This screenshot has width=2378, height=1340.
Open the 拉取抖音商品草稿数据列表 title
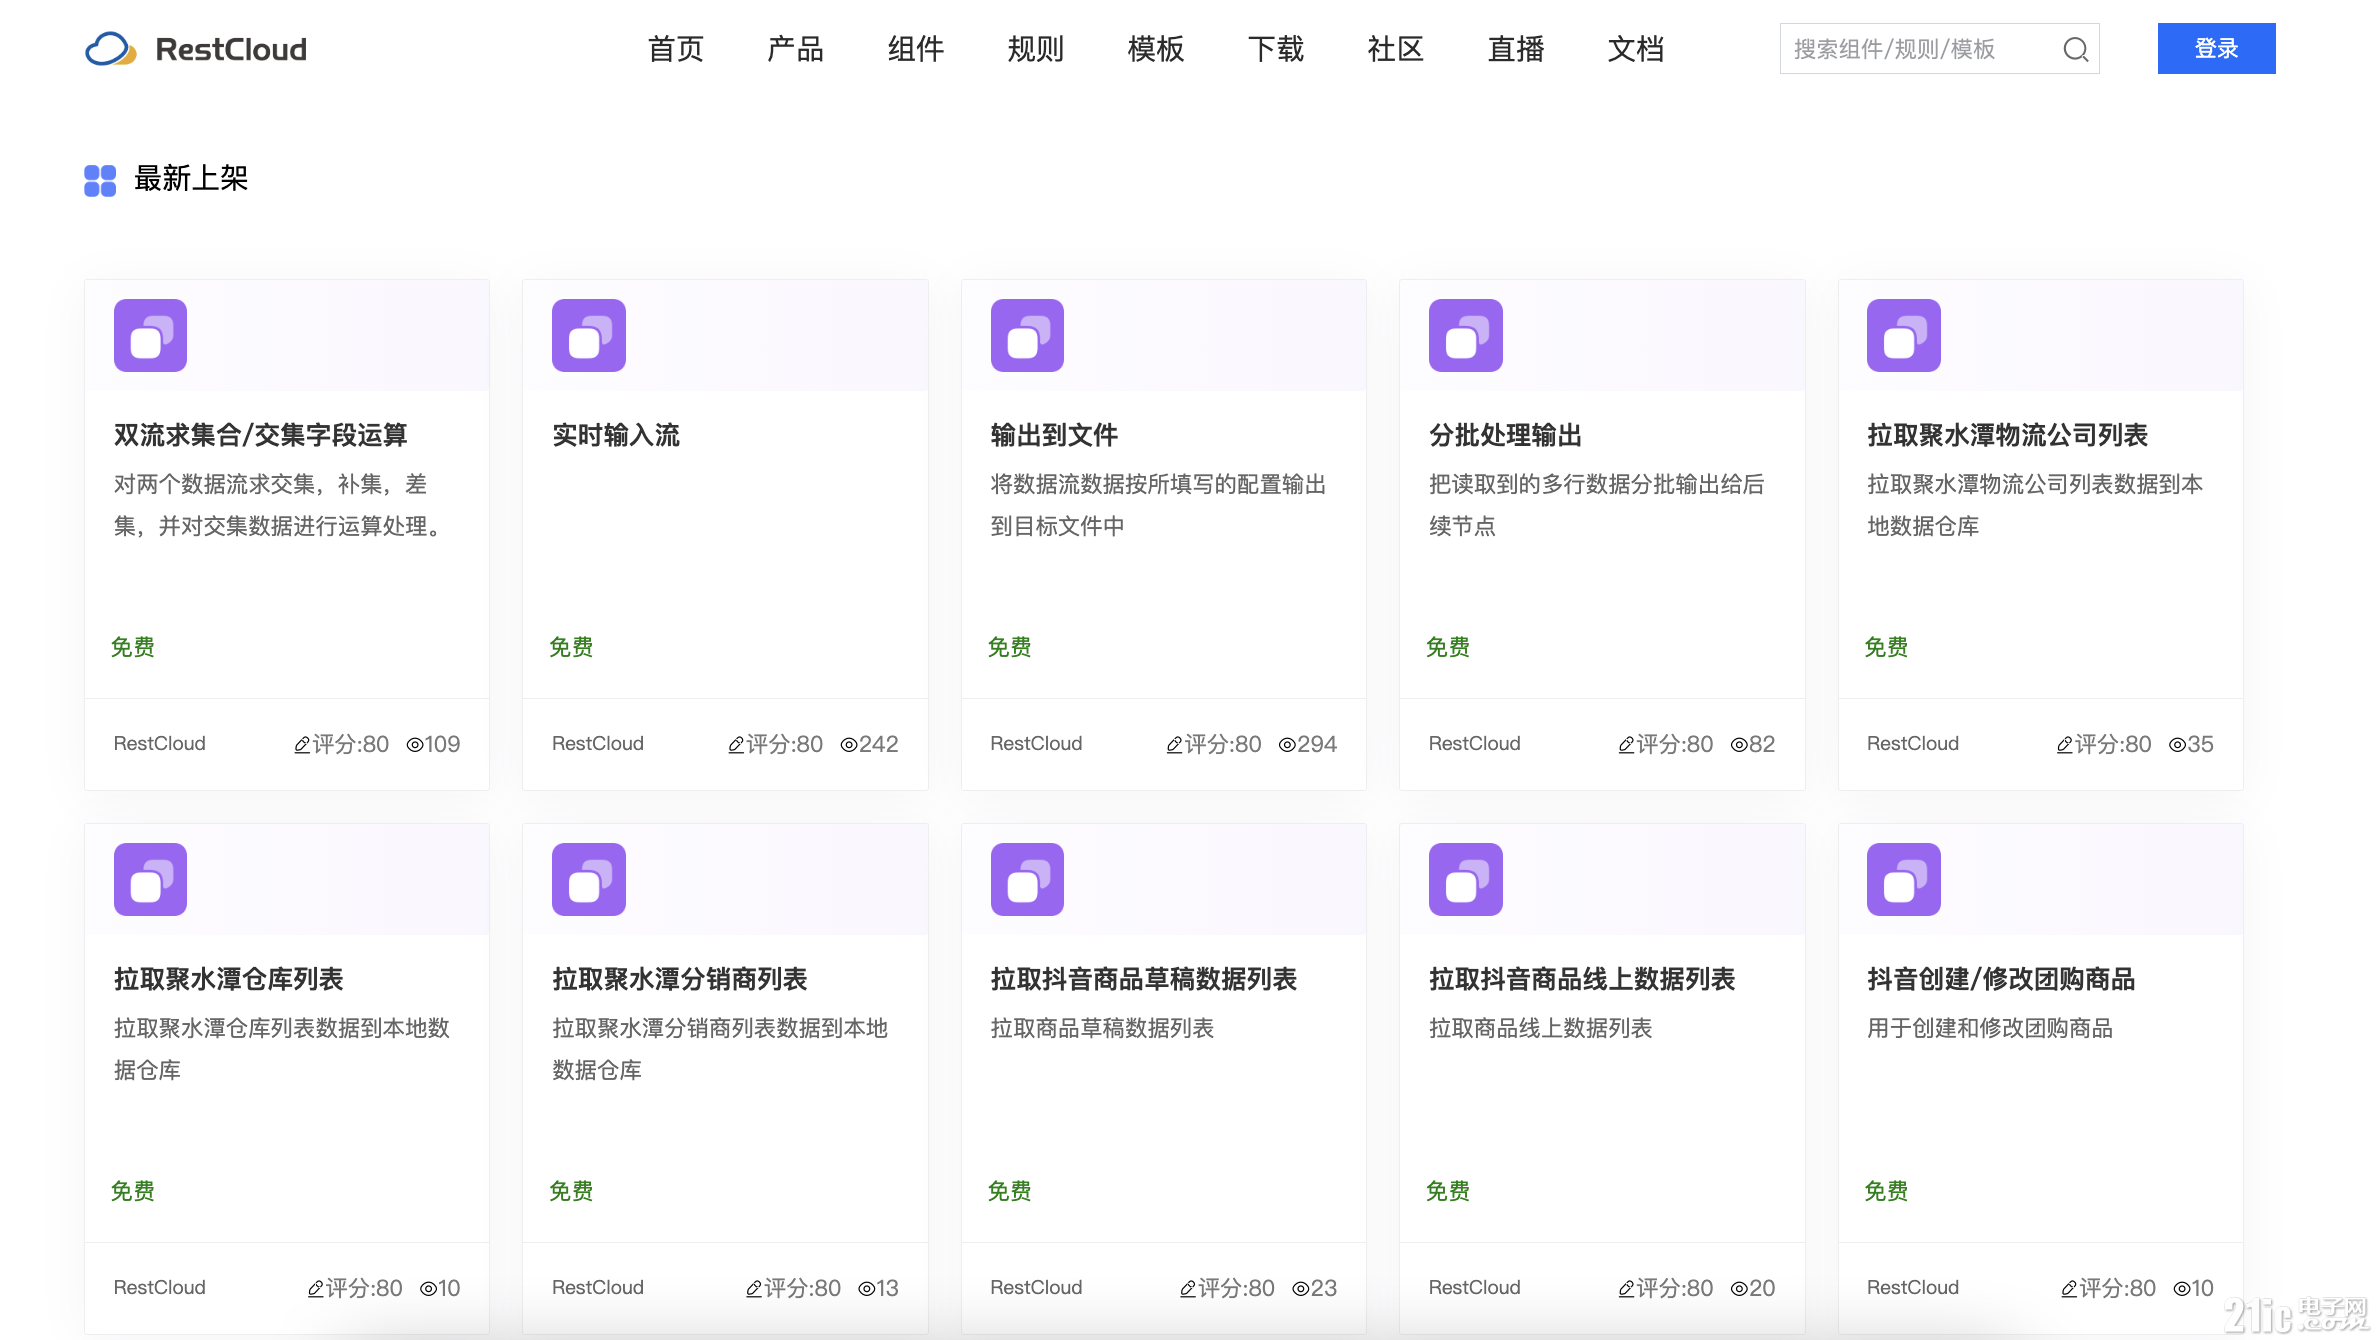coord(1144,979)
